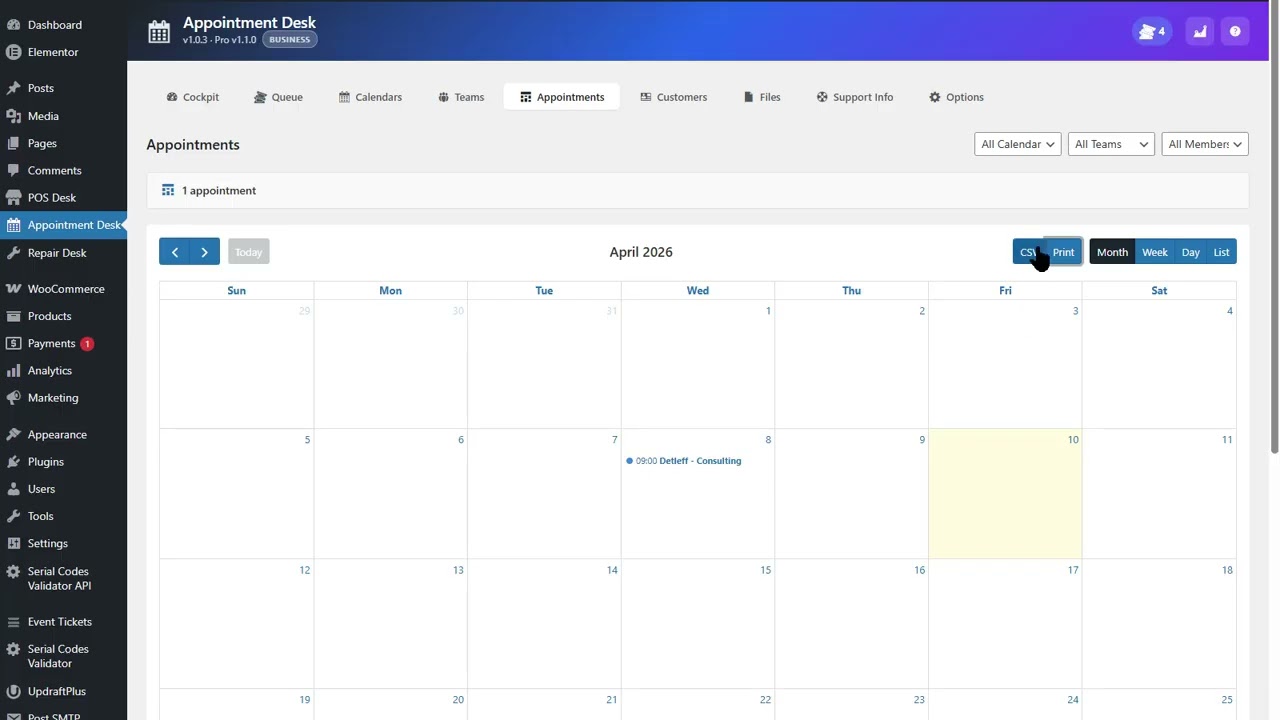
Task: Click the Products icon in the sidebar
Action: click(x=13, y=316)
